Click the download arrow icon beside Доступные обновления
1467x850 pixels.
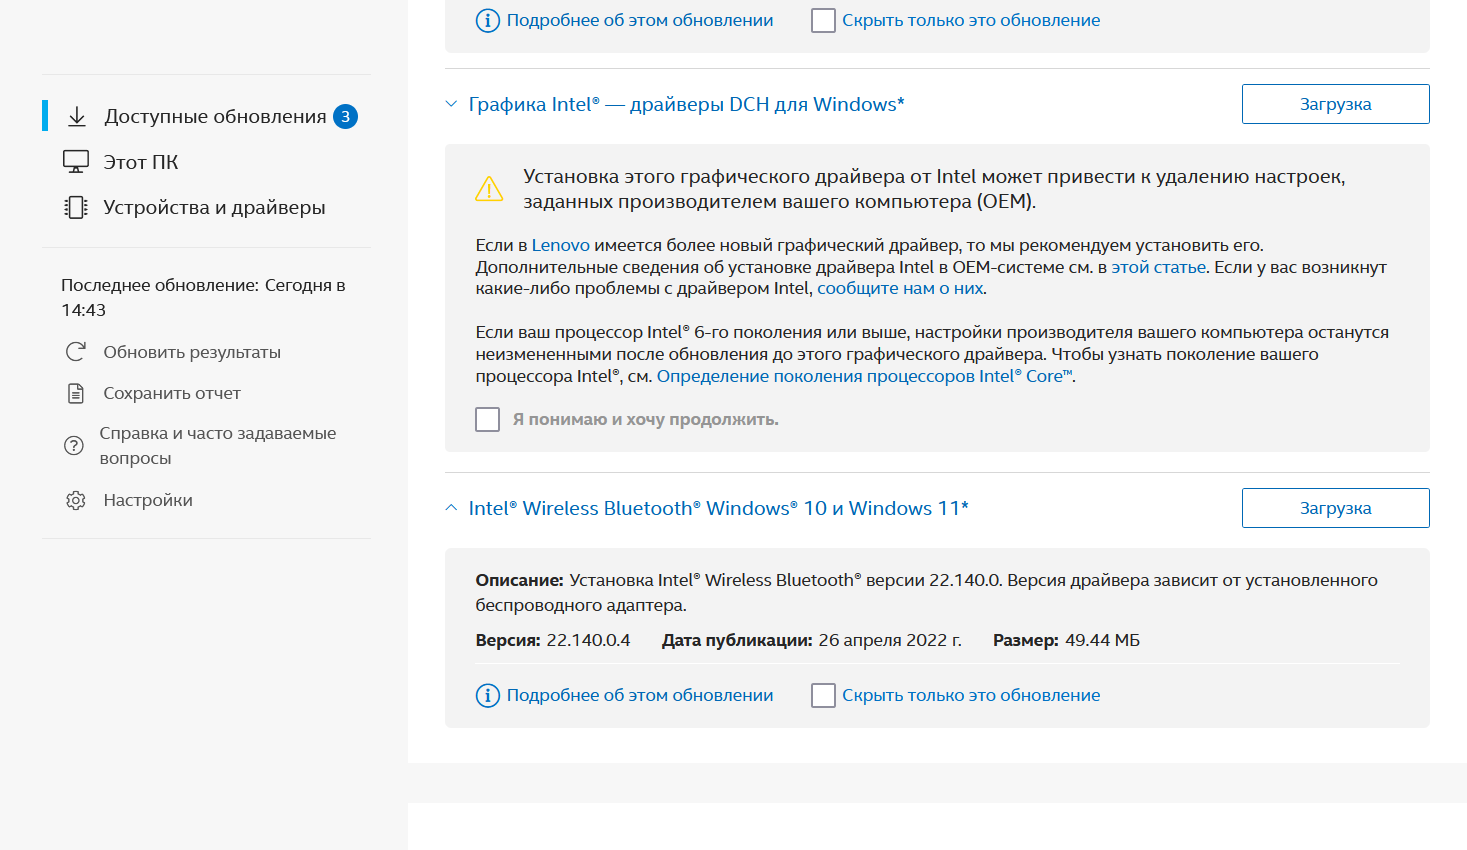[x=77, y=116]
